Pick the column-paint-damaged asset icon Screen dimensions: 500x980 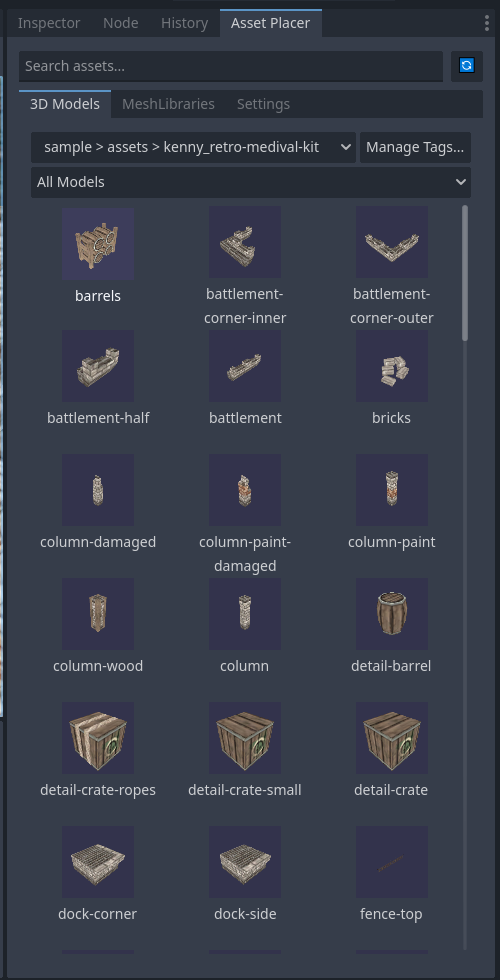click(245, 490)
